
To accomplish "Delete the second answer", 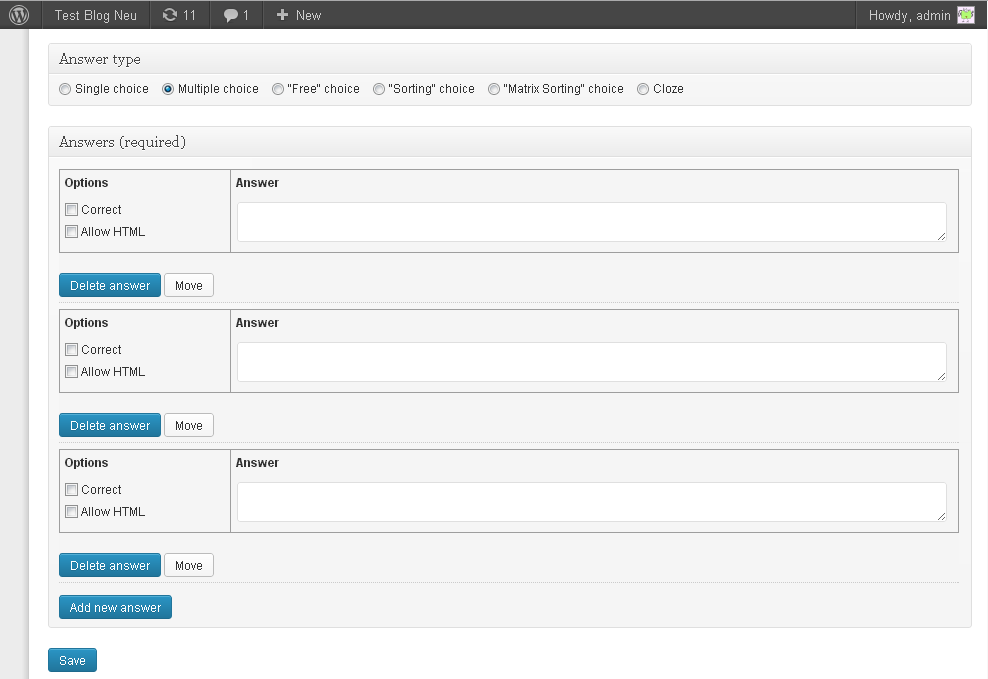I will click(110, 426).
